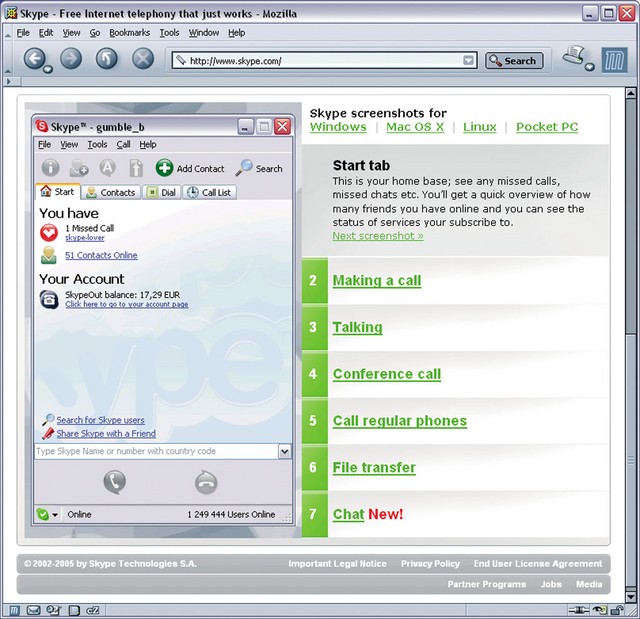Open Address Book from the status bar icon

click(74, 610)
